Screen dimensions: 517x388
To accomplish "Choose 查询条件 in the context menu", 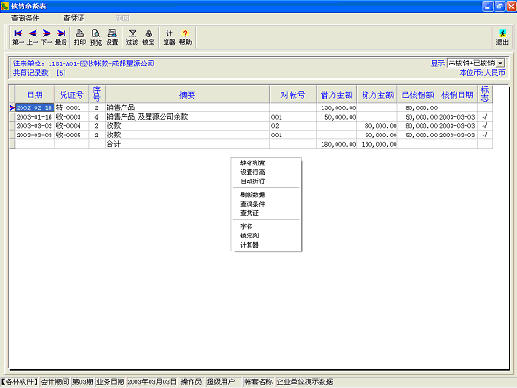I will tap(253, 204).
